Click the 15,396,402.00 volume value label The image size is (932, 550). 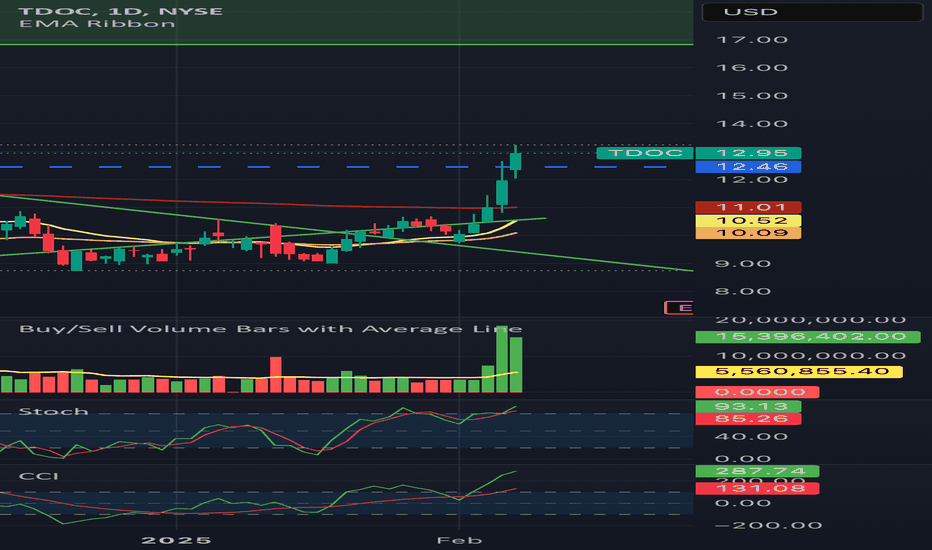coord(808,337)
